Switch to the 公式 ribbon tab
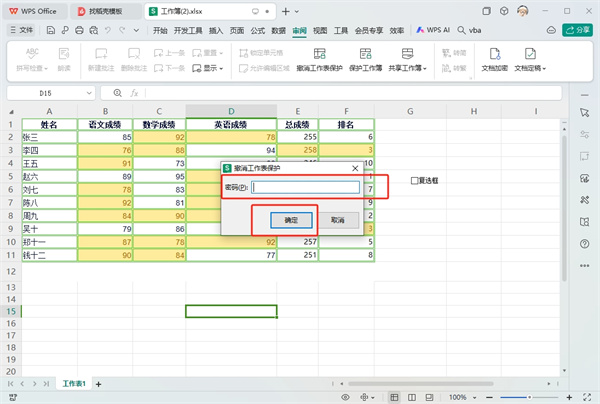600x404 pixels. 257,31
